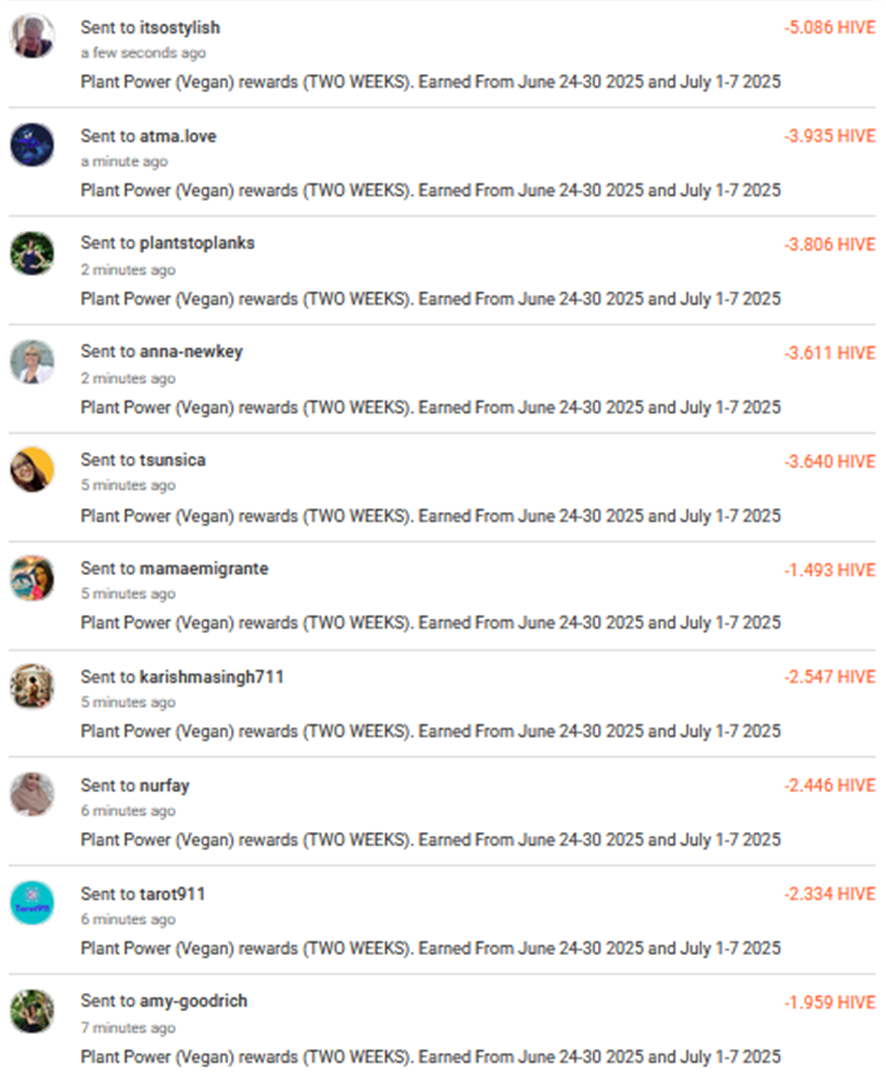Click the karishmasingh711 username link
The height and width of the screenshot is (1075, 886).
[211, 677]
